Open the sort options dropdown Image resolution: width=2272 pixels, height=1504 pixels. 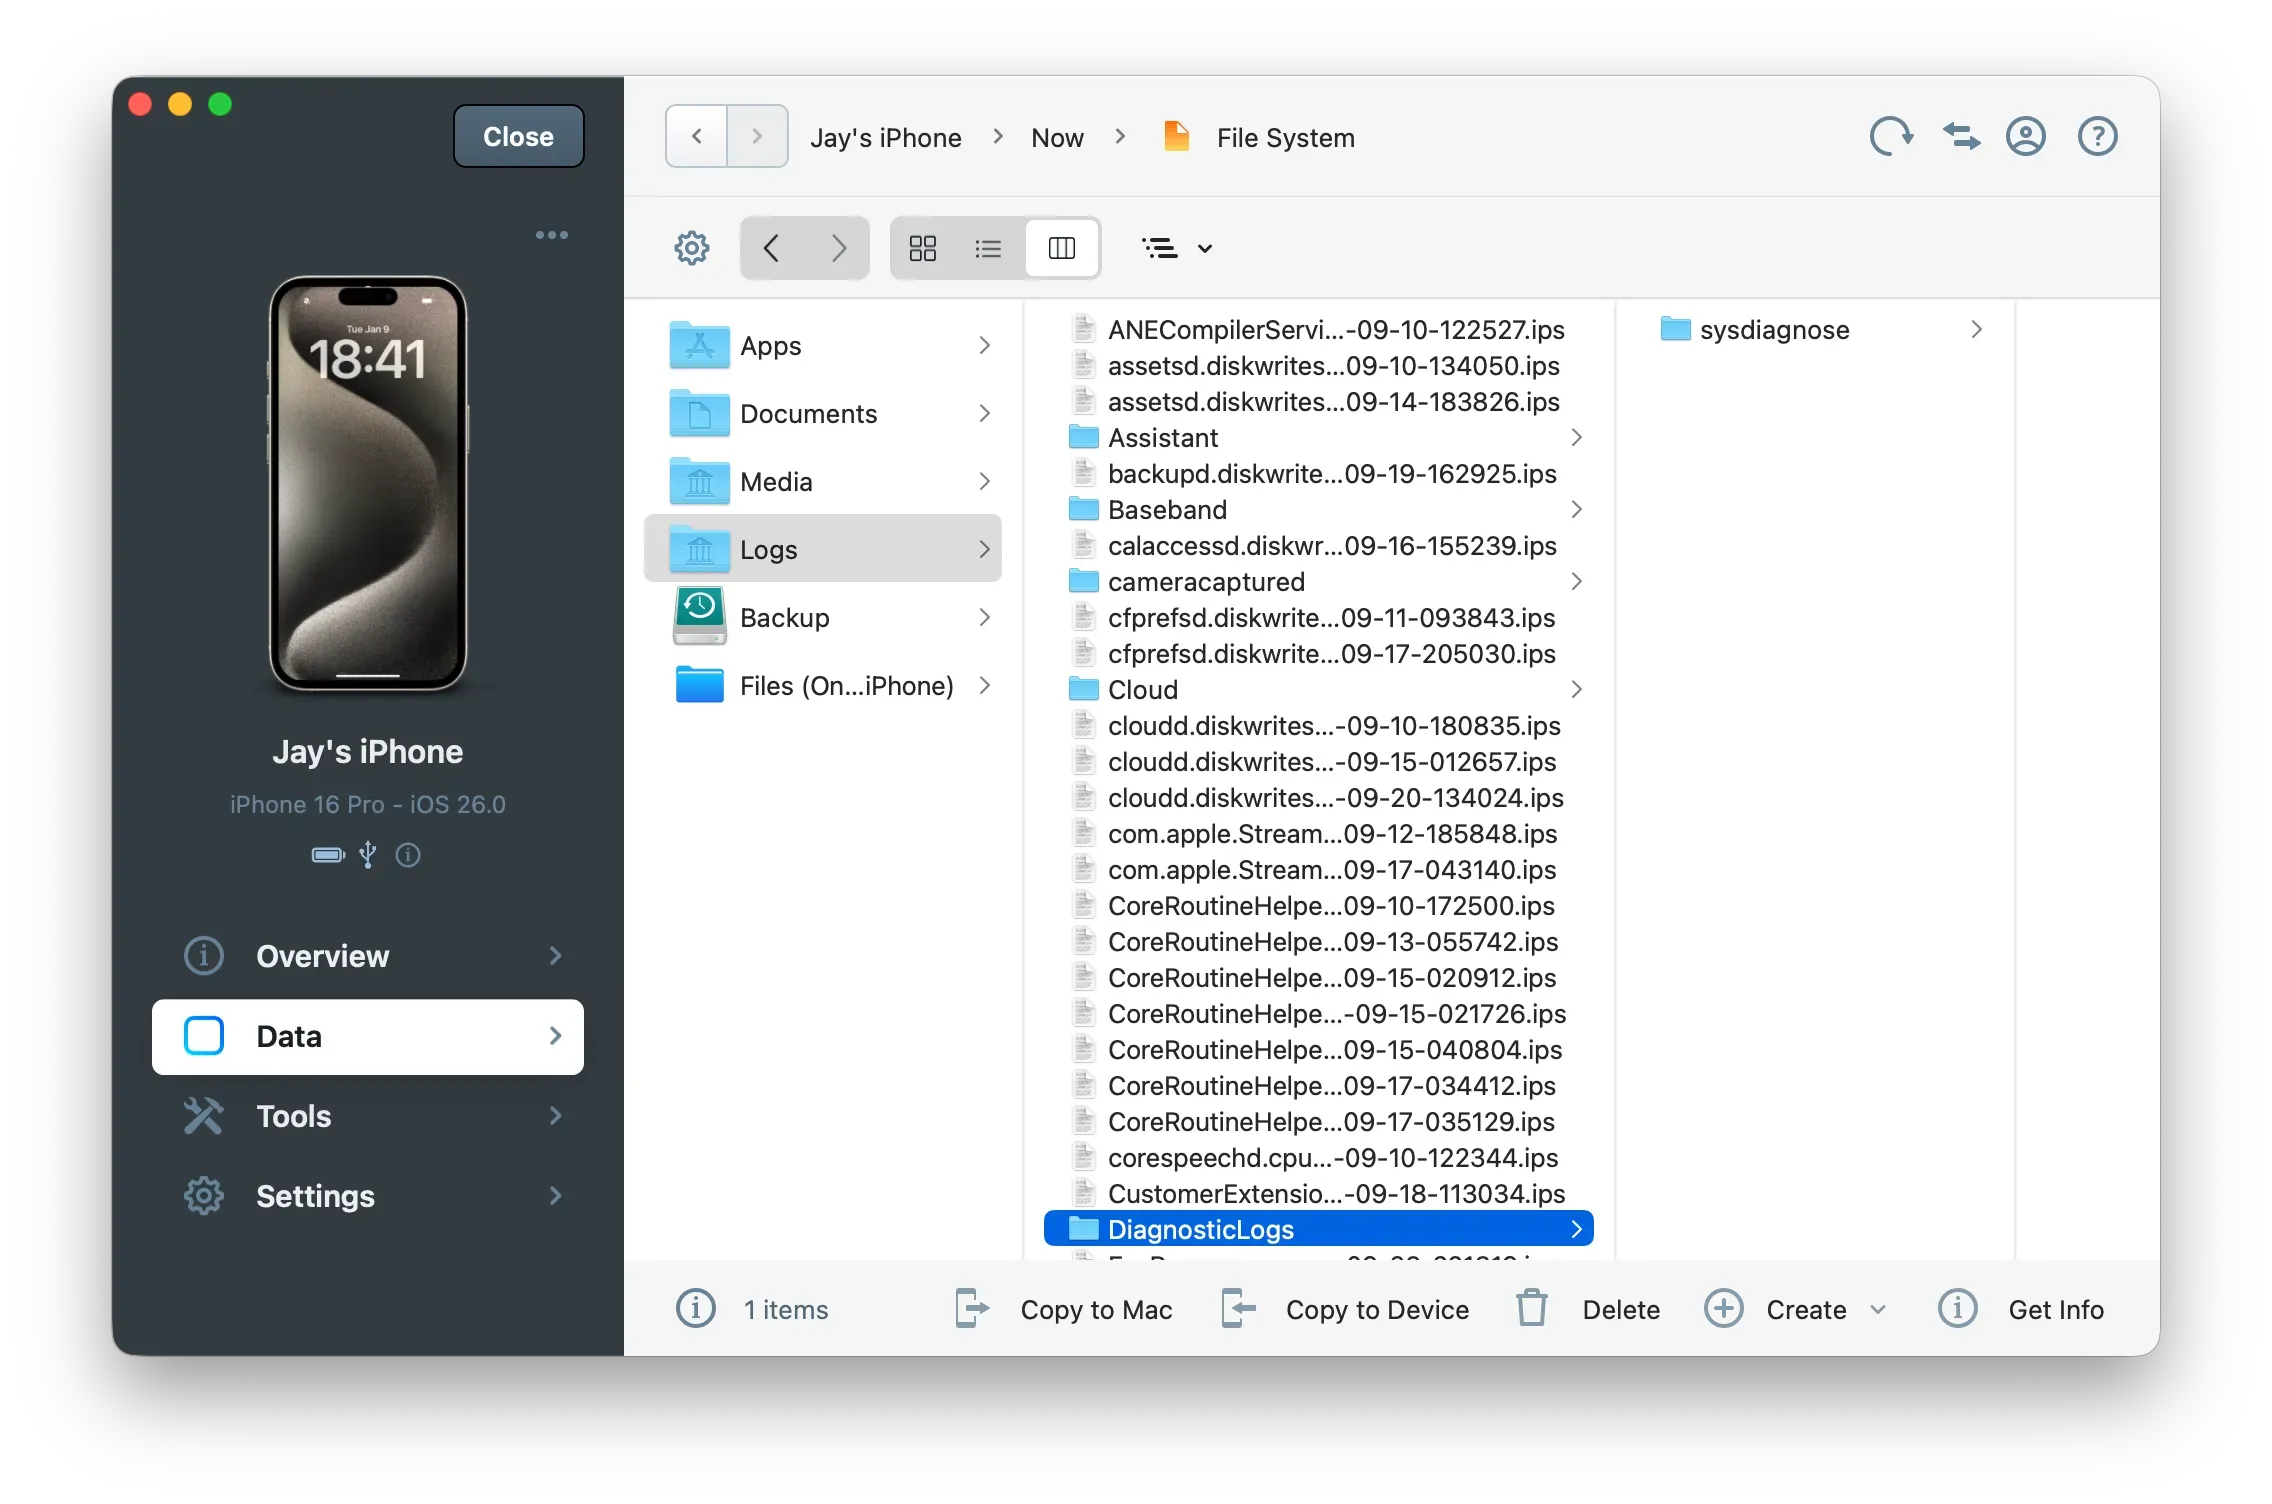coord(1177,247)
